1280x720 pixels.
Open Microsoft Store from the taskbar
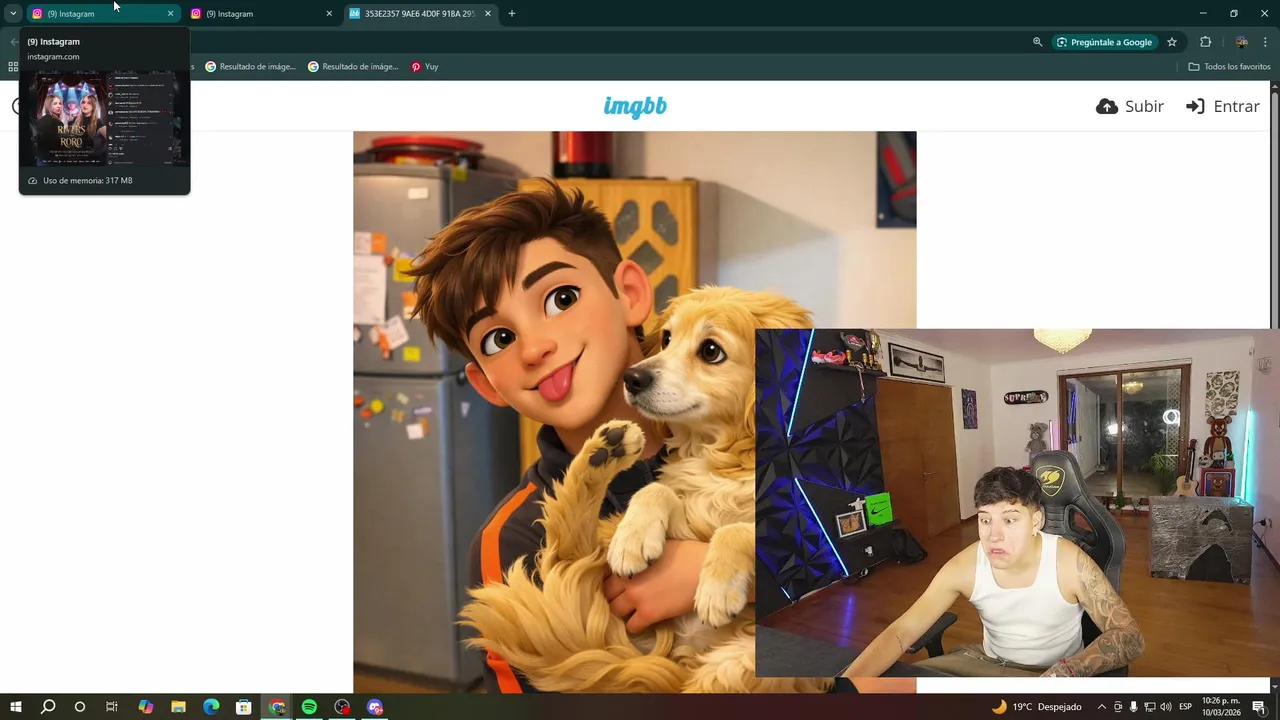(x=244, y=707)
